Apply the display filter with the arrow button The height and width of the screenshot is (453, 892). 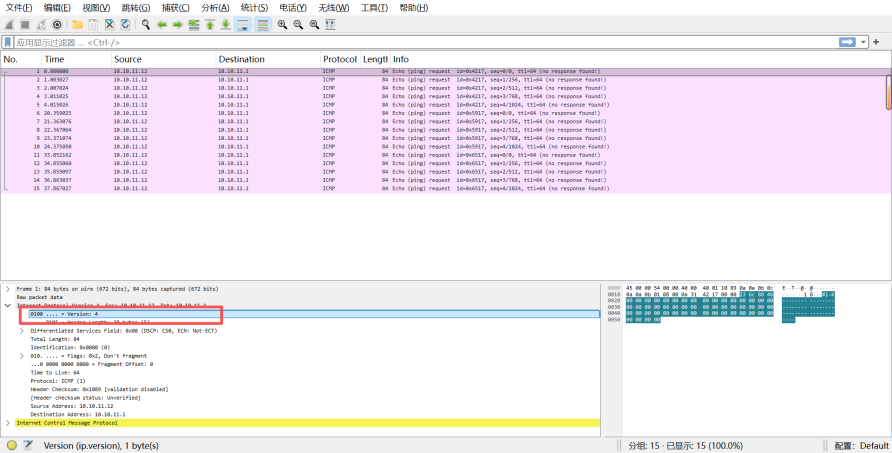847,42
